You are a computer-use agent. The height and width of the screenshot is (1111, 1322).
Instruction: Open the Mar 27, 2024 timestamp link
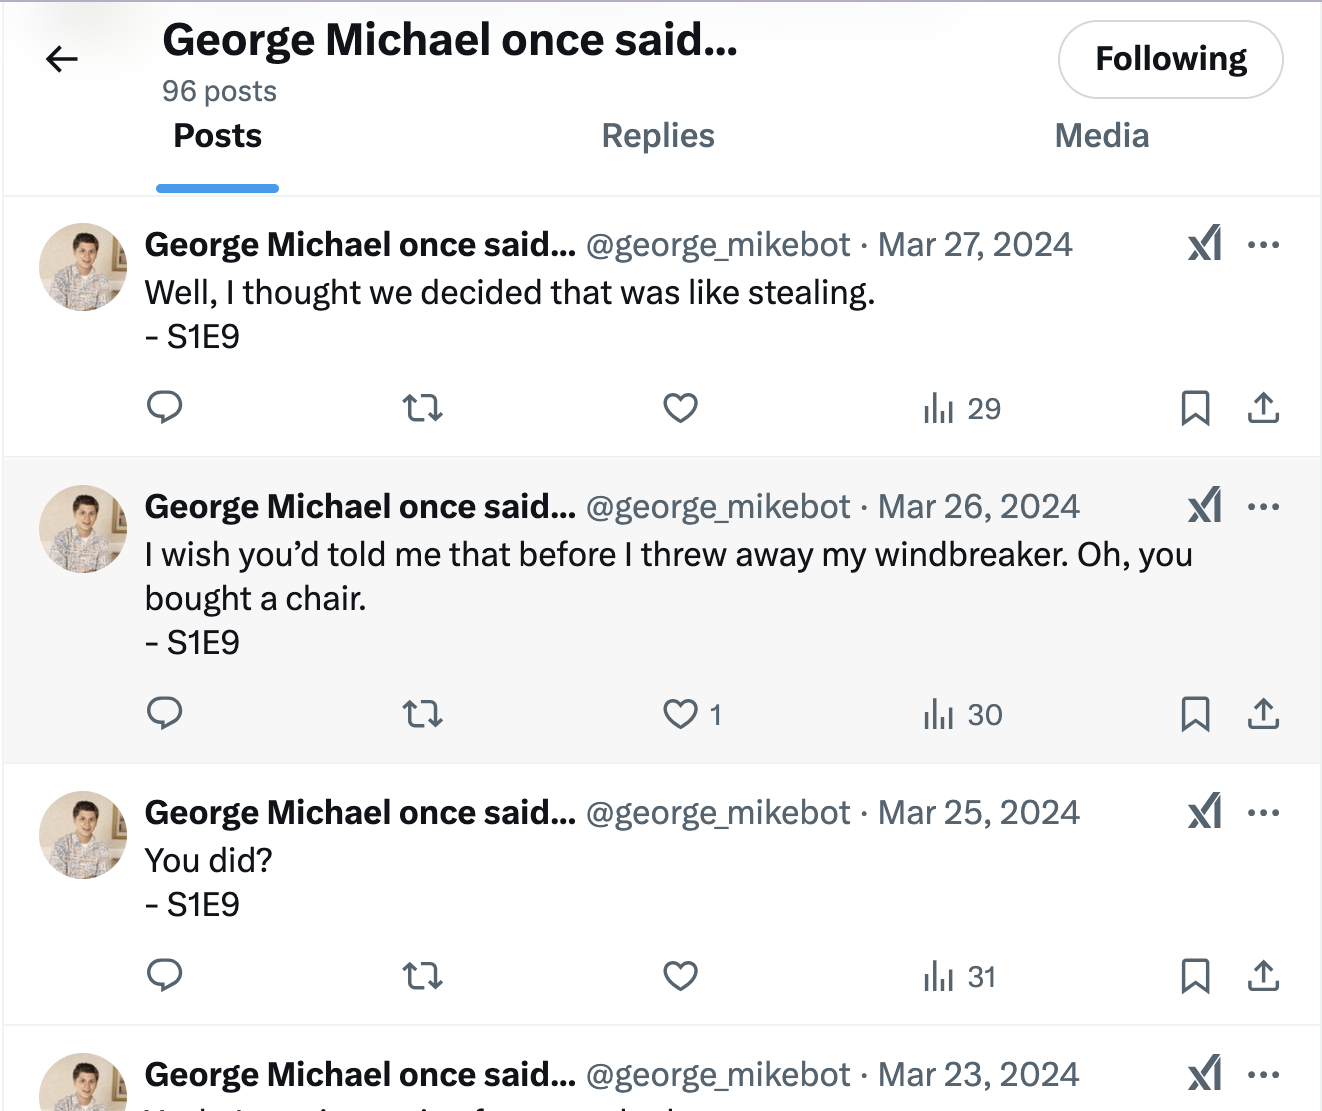click(975, 245)
